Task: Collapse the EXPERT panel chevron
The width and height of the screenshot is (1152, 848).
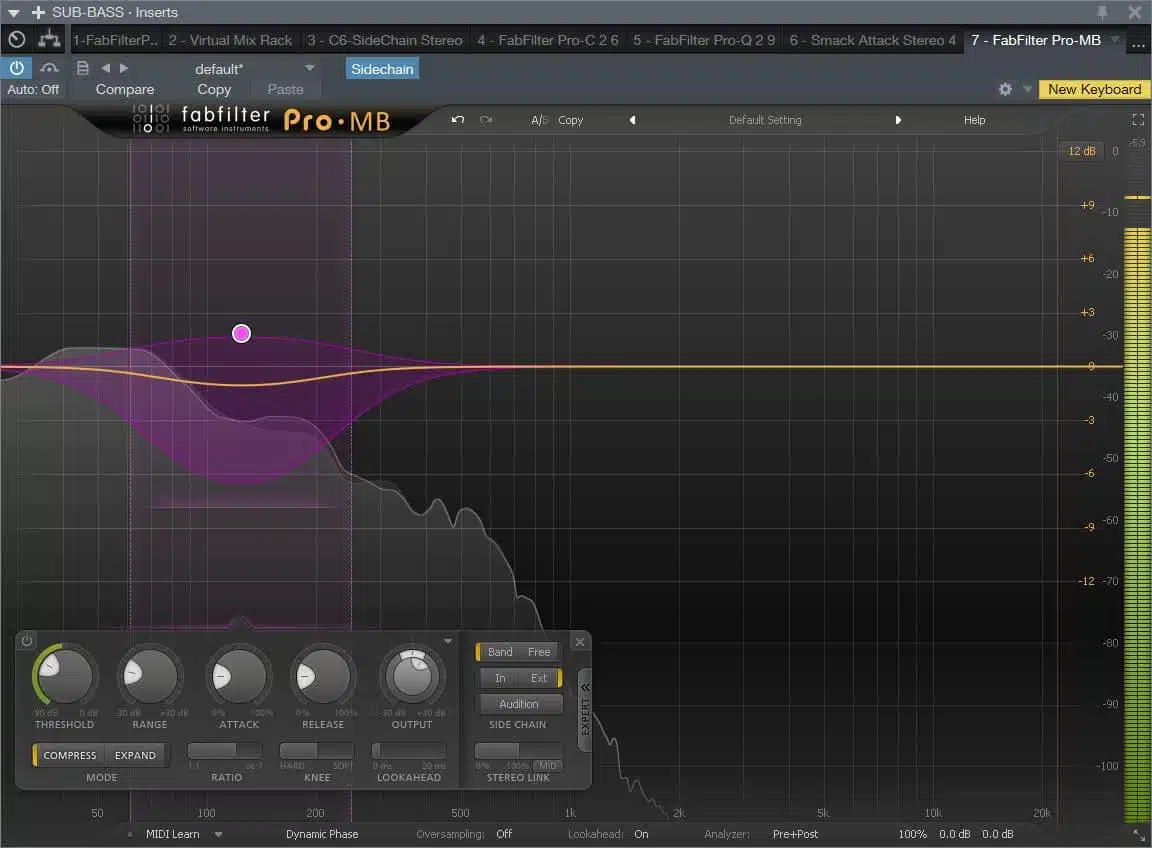Action: point(585,688)
